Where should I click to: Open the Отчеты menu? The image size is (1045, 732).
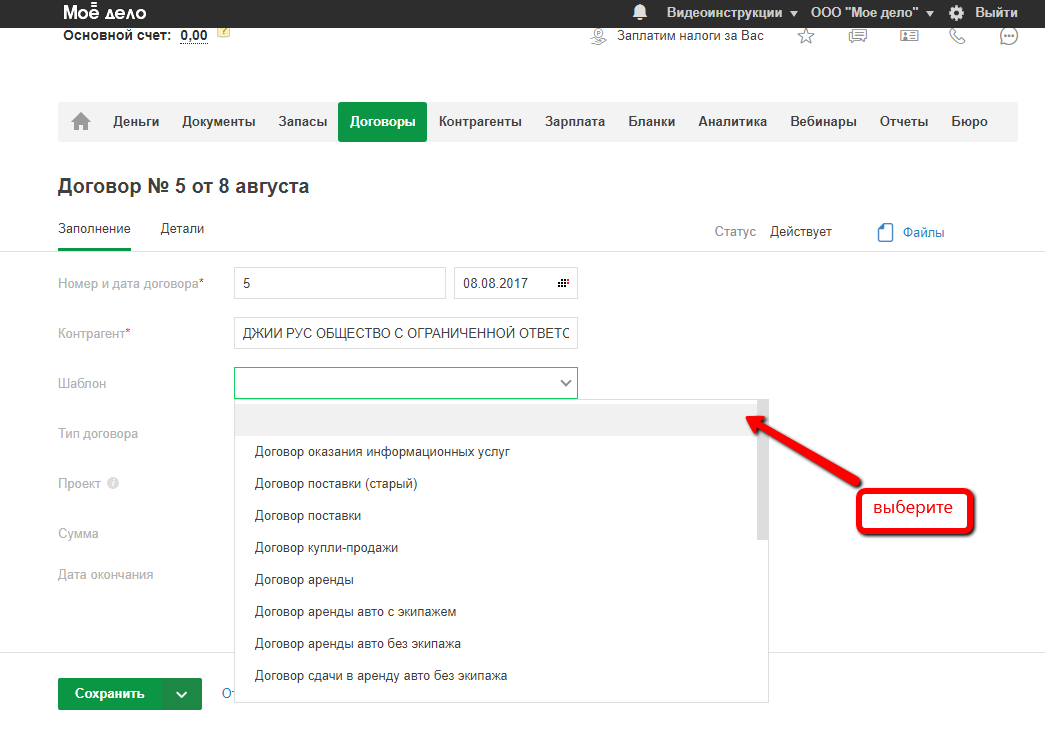pos(904,121)
